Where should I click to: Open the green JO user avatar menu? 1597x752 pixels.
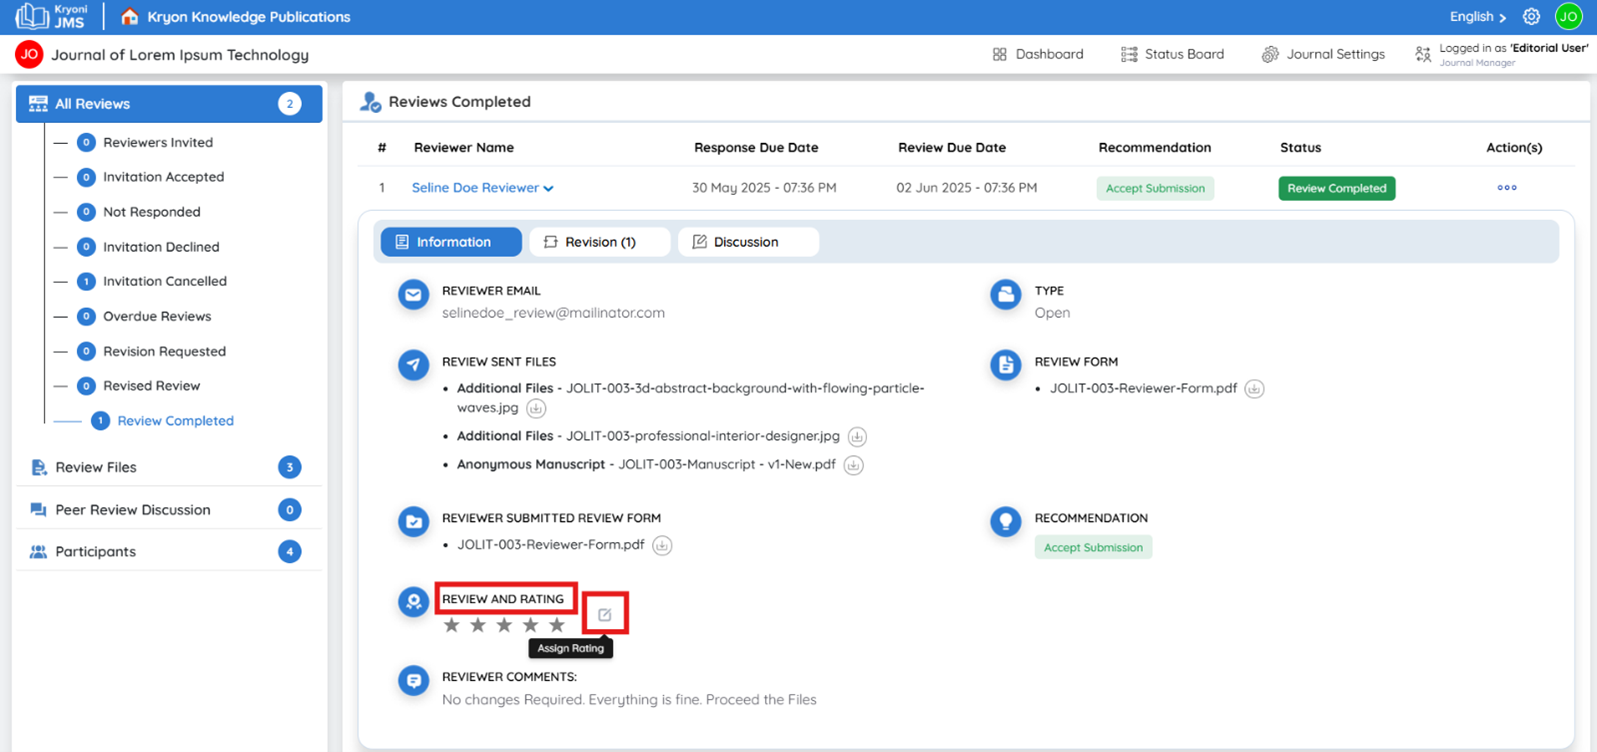click(x=1568, y=16)
